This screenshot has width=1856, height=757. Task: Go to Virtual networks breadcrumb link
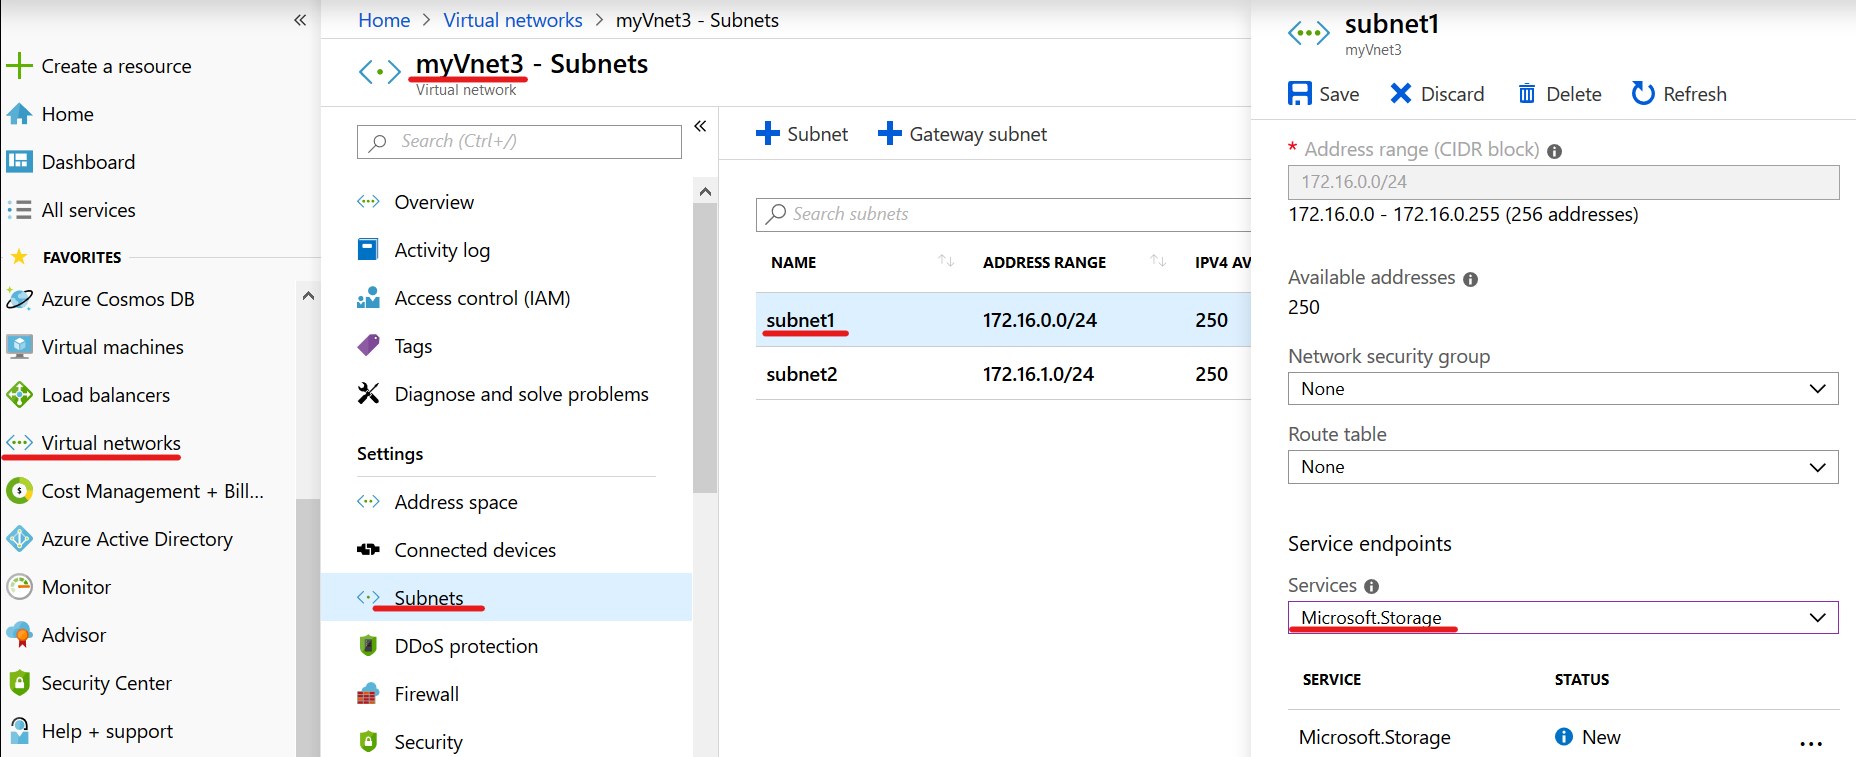pyautogui.click(x=513, y=20)
